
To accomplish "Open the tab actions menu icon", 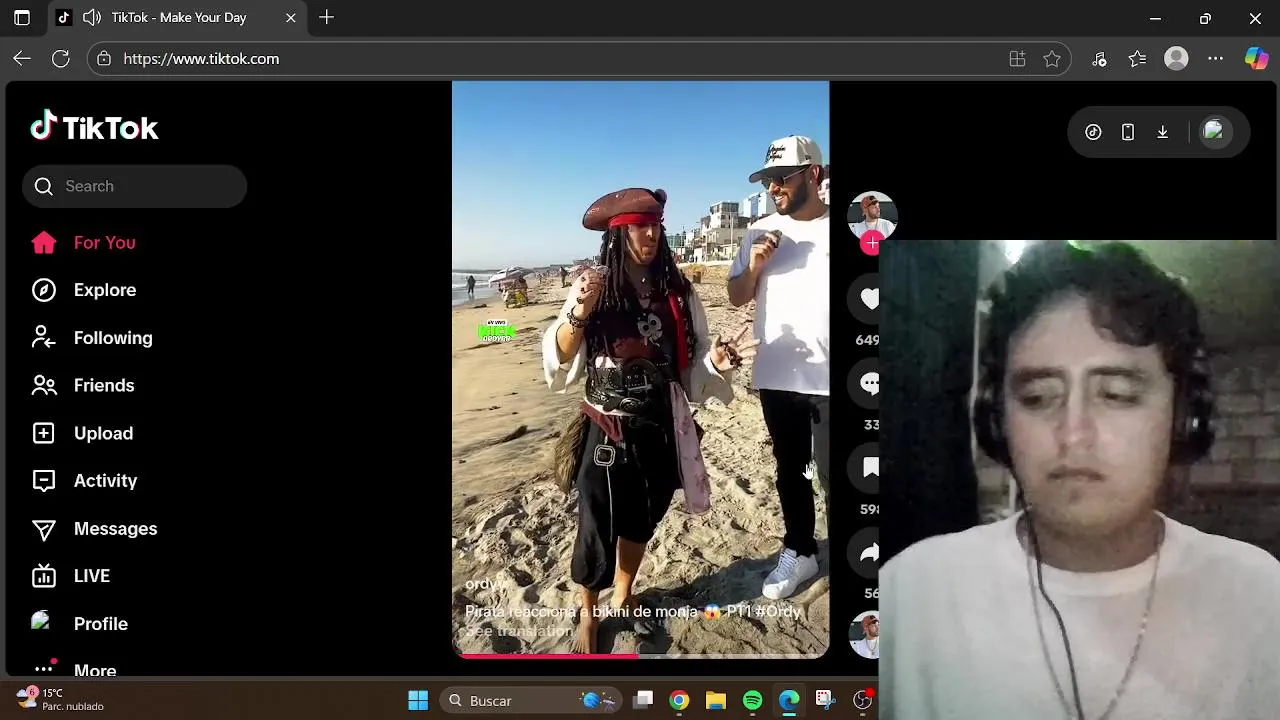I will click(x=22, y=17).
